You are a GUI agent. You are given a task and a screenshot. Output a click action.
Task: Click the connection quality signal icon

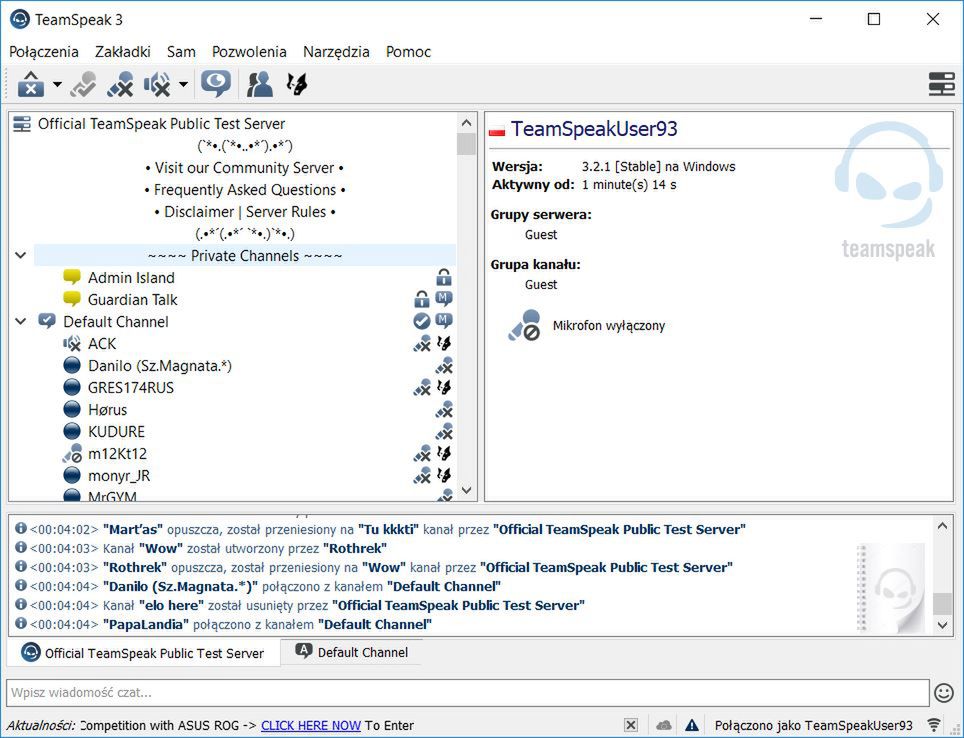[934, 725]
